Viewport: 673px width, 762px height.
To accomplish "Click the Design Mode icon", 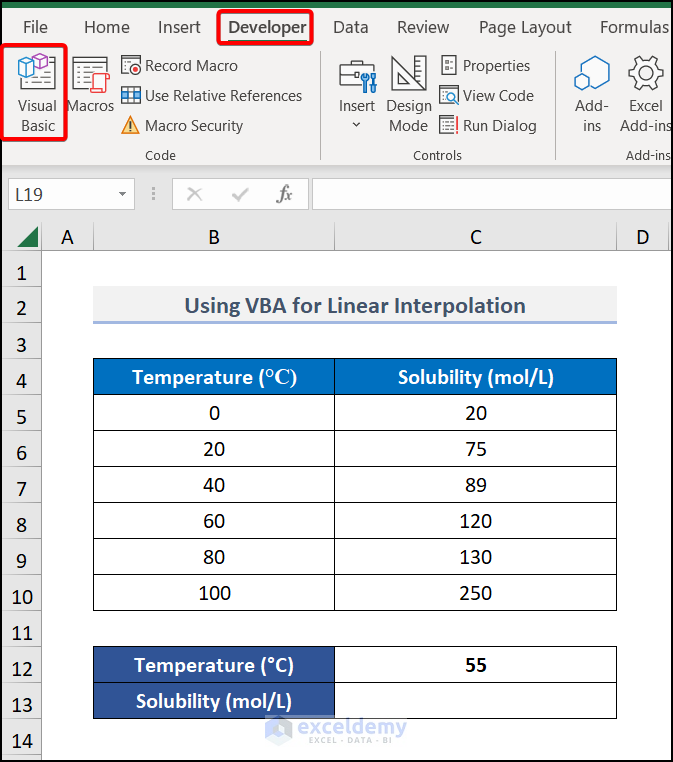I will click(x=408, y=92).
